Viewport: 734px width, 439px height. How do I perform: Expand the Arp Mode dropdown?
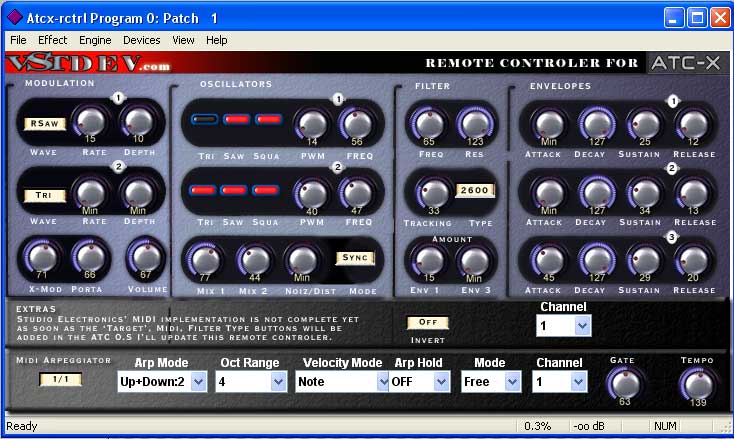tap(198, 382)
